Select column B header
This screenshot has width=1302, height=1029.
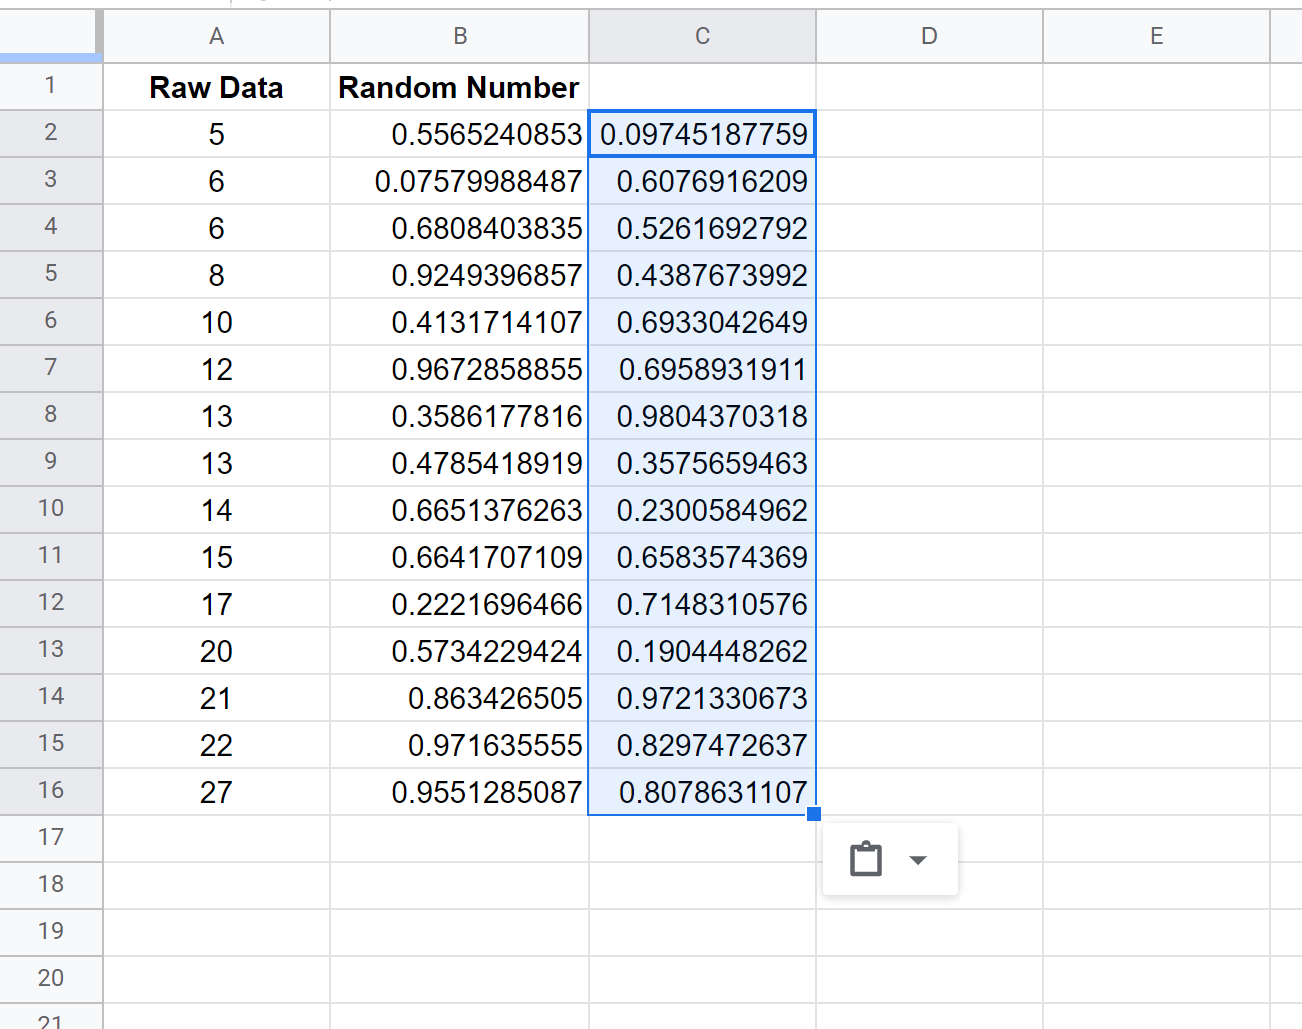click(x=459, y=37)
